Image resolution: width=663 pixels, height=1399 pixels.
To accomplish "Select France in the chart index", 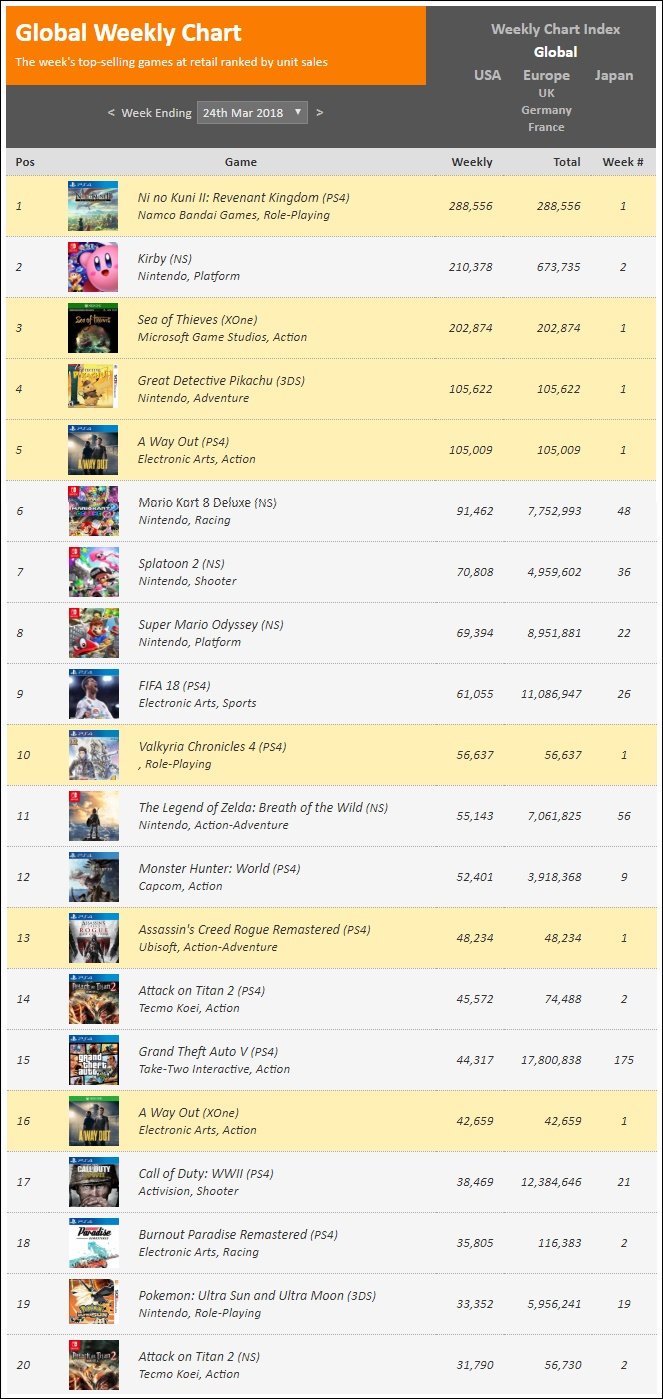I will point(546,127).
